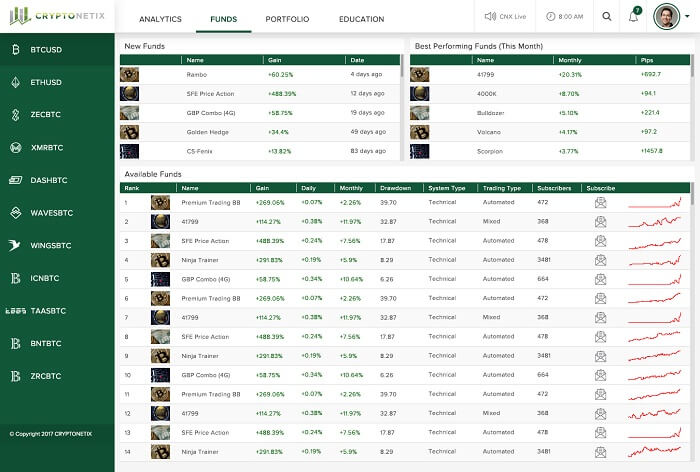Viewport: 700px width, 472px height.
Task: Select the BTCUSD Bitcoin icon in sidebar
Action: pos(16,49)
